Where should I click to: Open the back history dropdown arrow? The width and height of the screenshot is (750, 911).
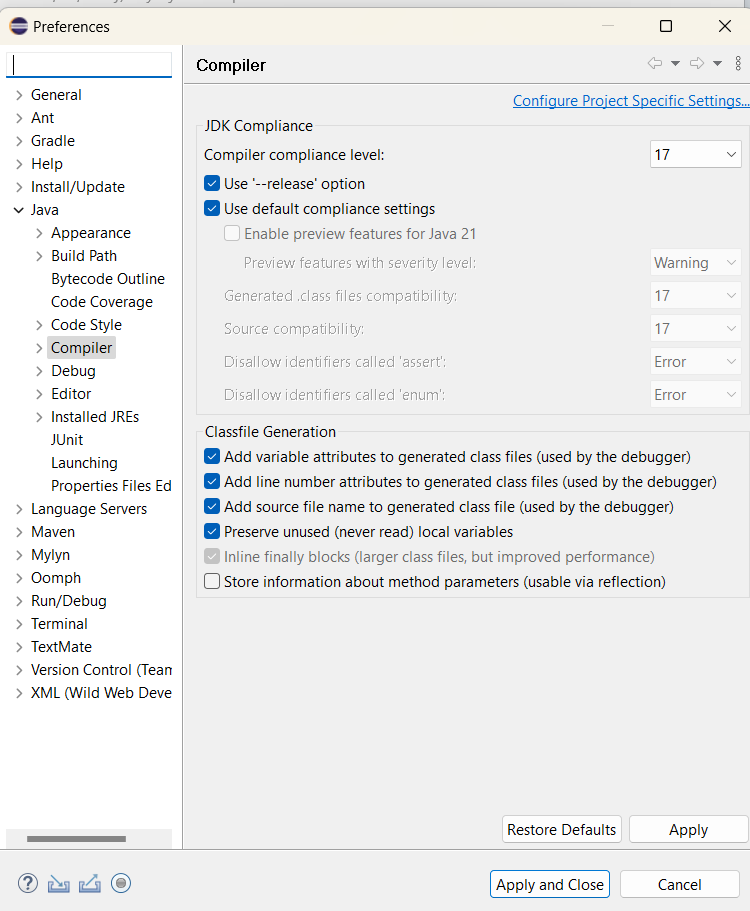click(675, 63)
